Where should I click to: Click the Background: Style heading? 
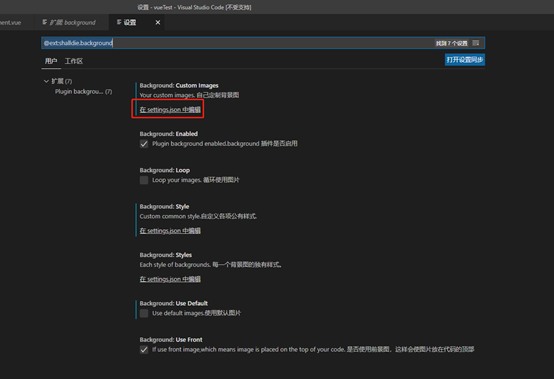click(164, 207)
